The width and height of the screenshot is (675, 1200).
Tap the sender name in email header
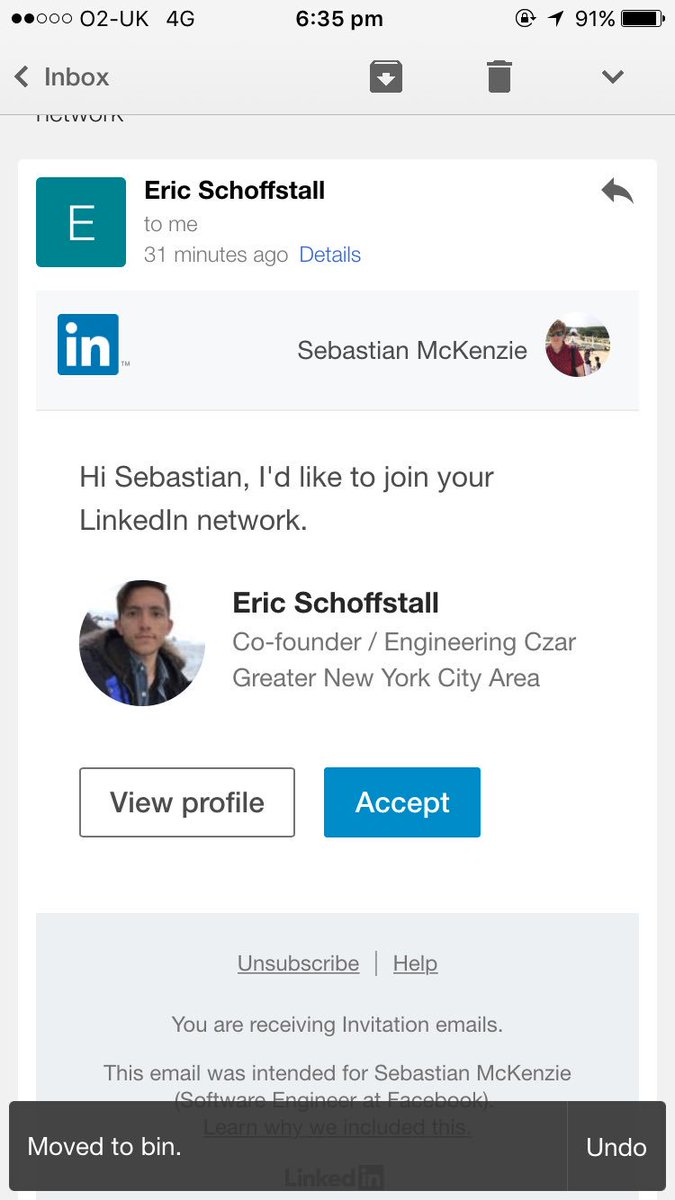click(235, 190)
